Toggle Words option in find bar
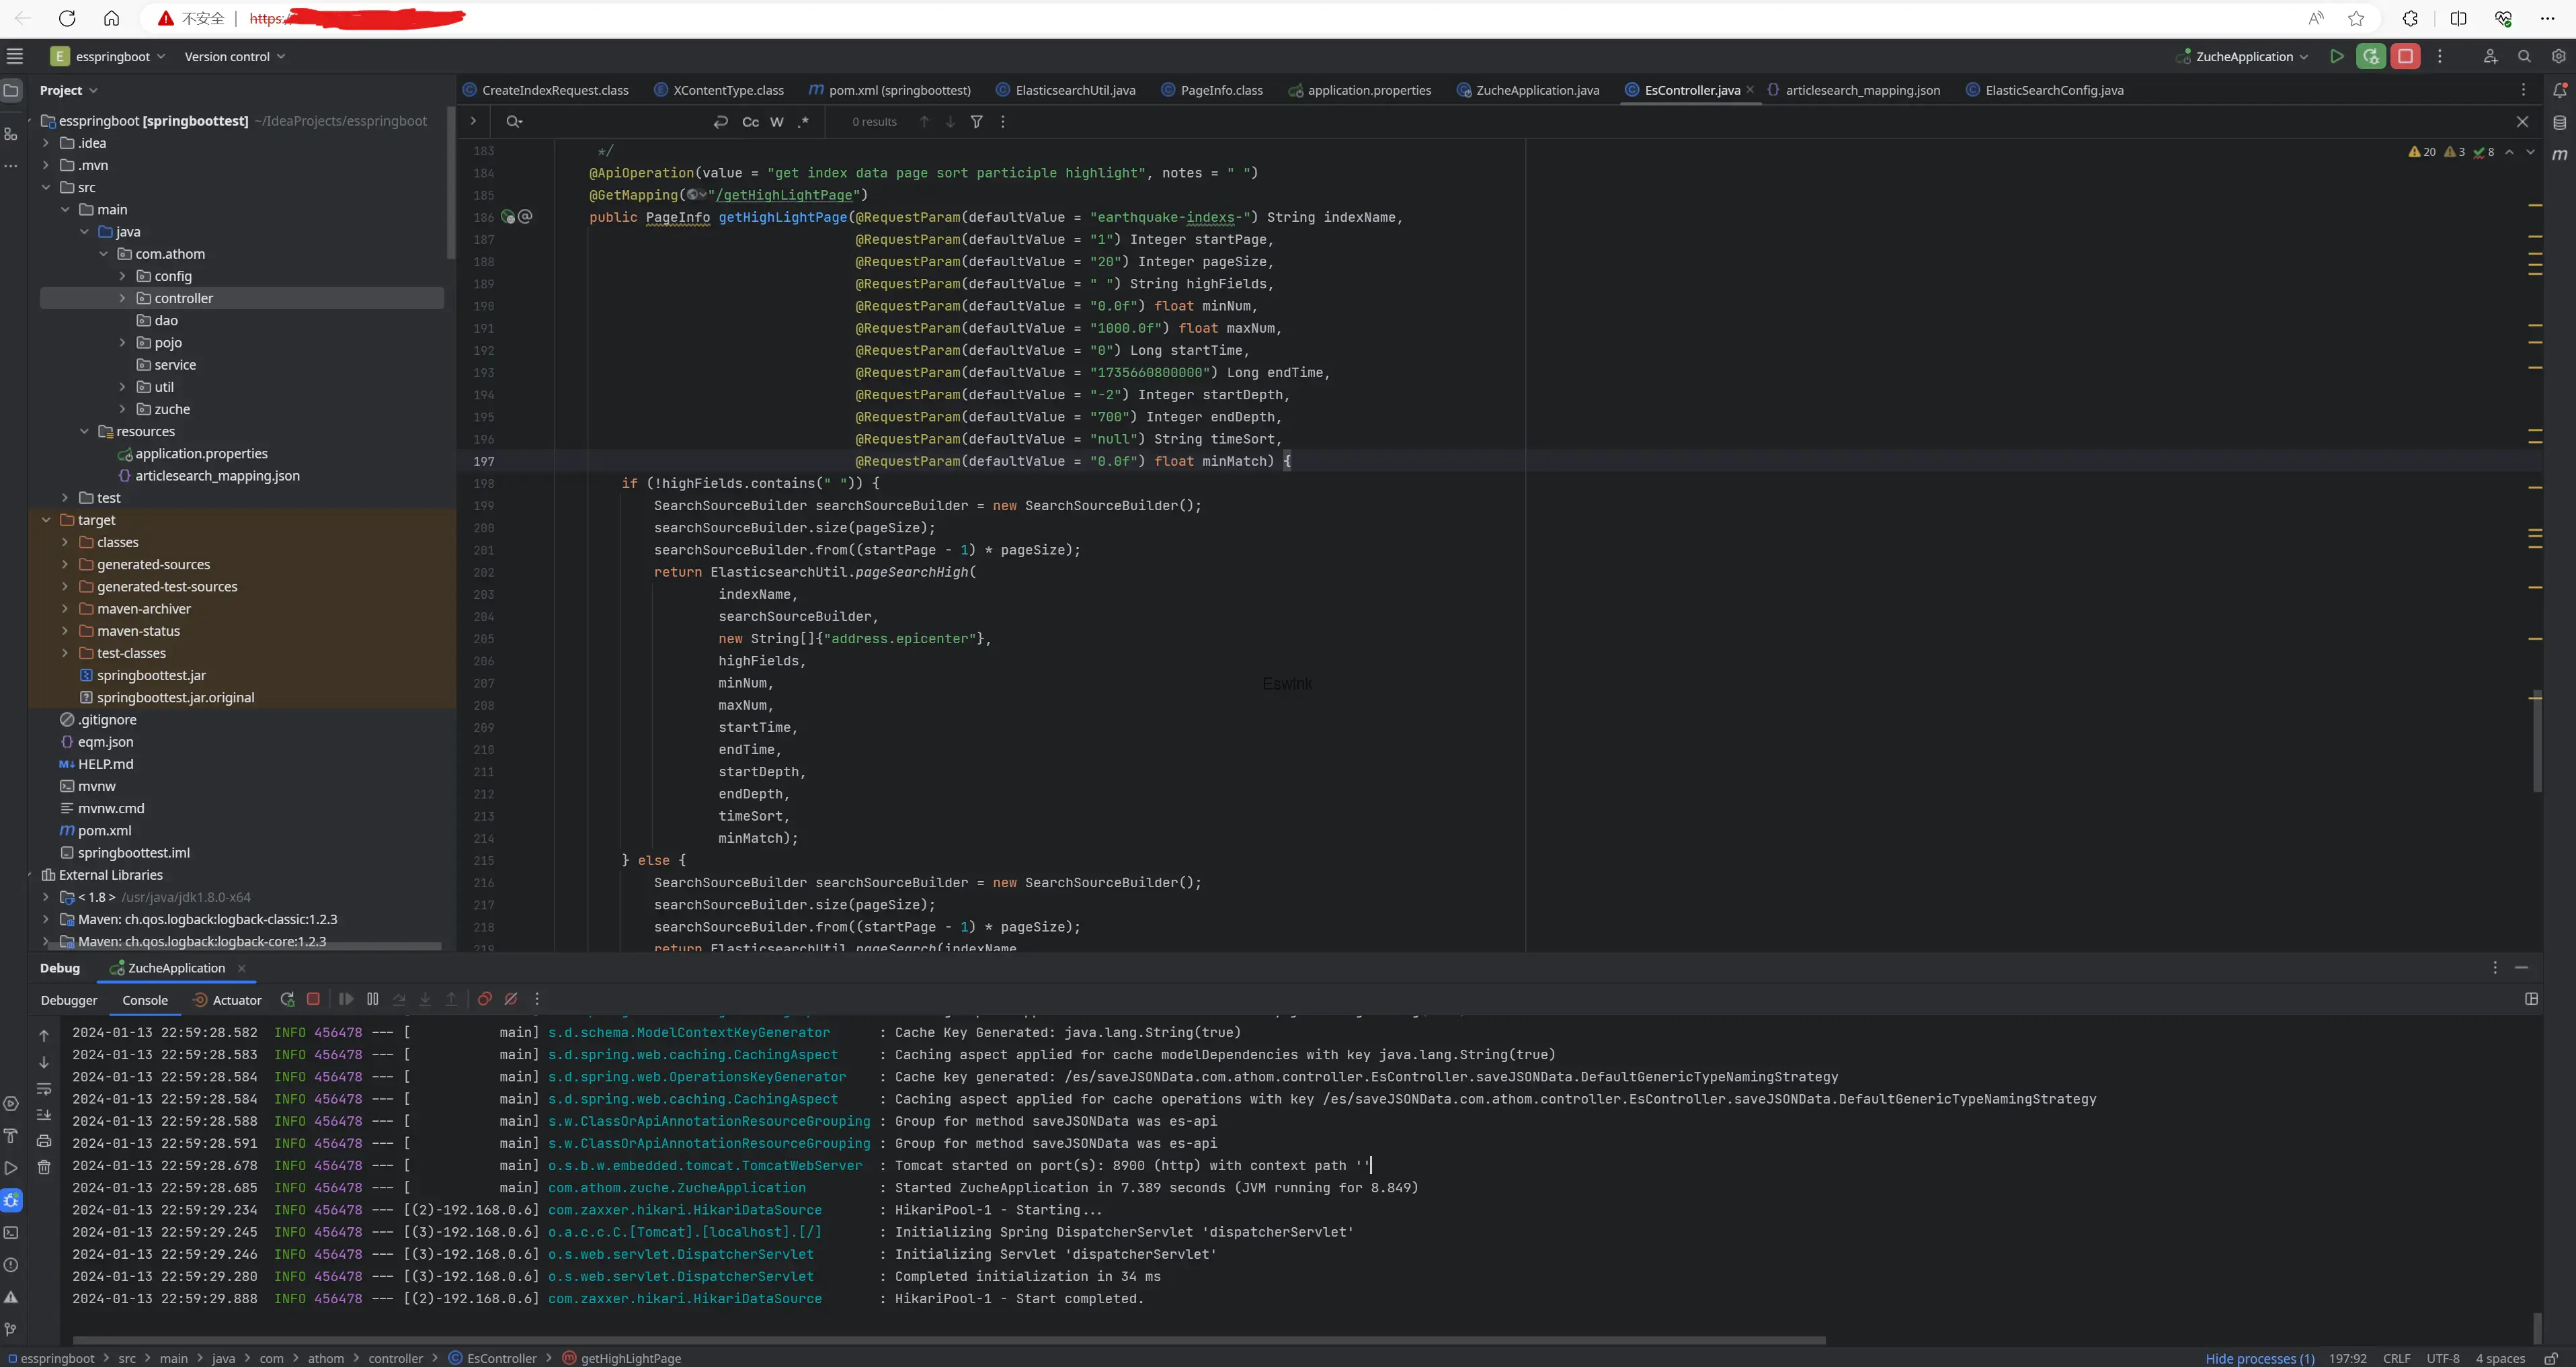This screenshot has height=1367, width=2576. tap(777, 122)
